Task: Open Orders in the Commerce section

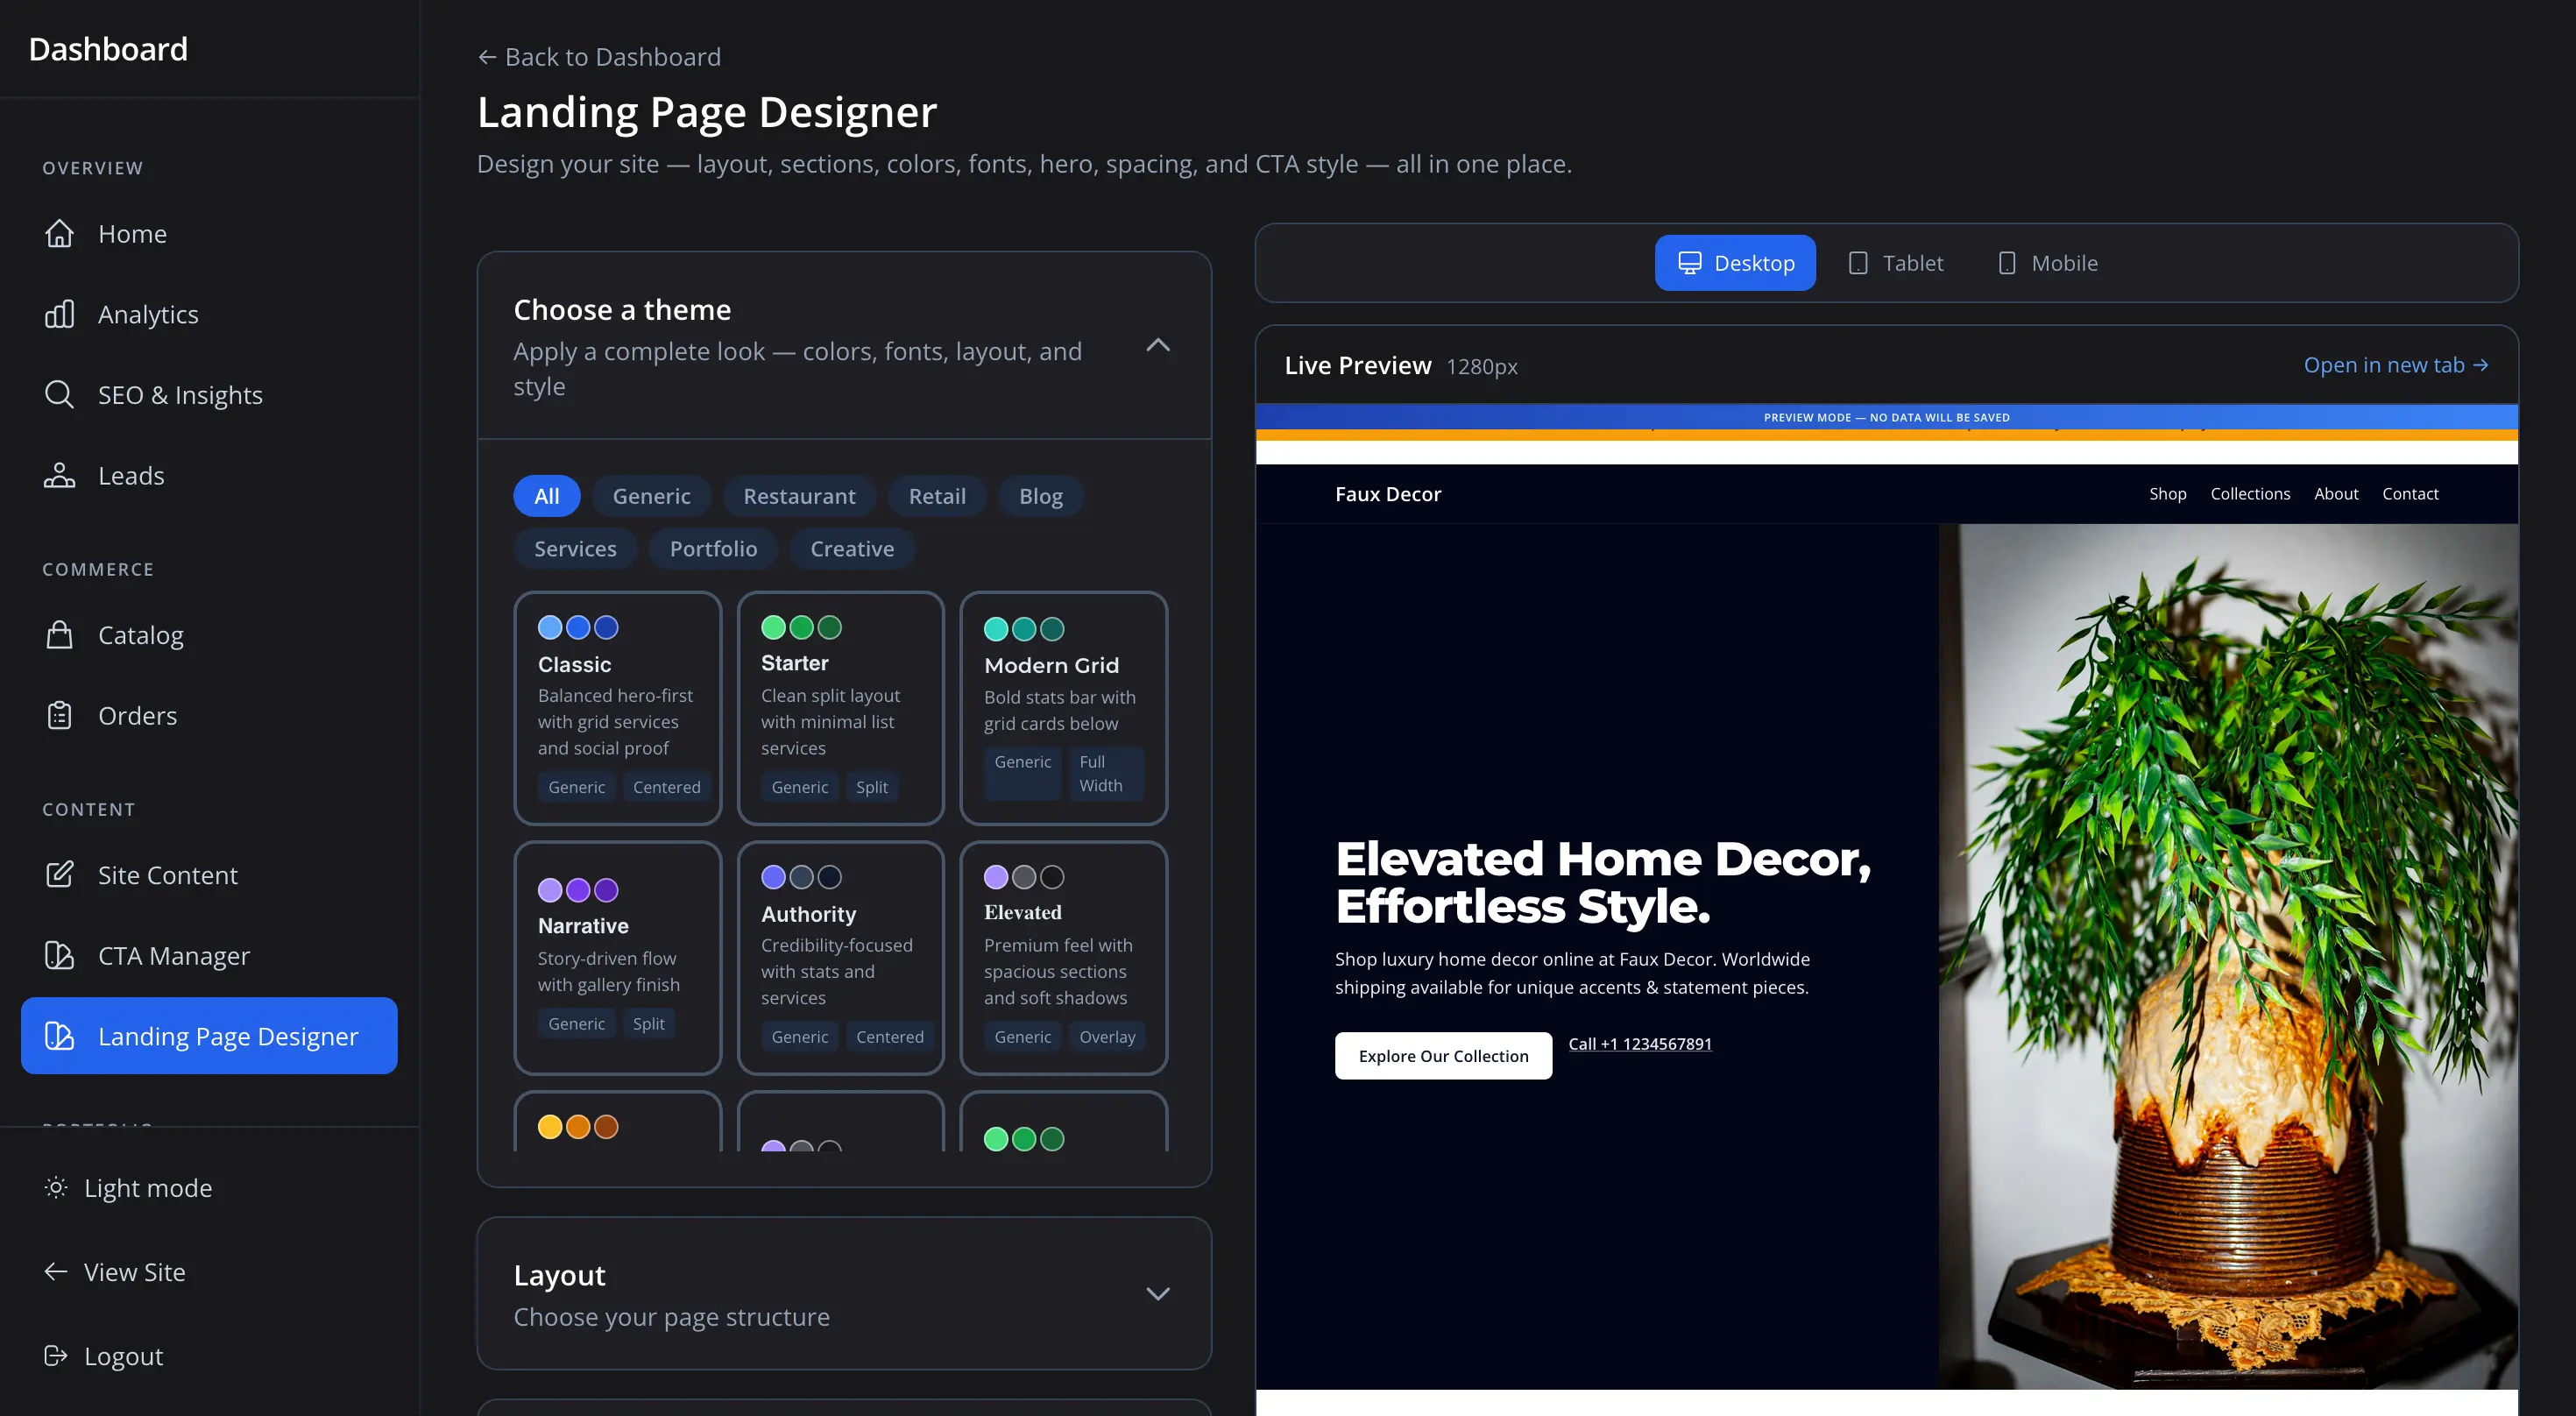Action: pyautogui.click(x=137, y=715)
